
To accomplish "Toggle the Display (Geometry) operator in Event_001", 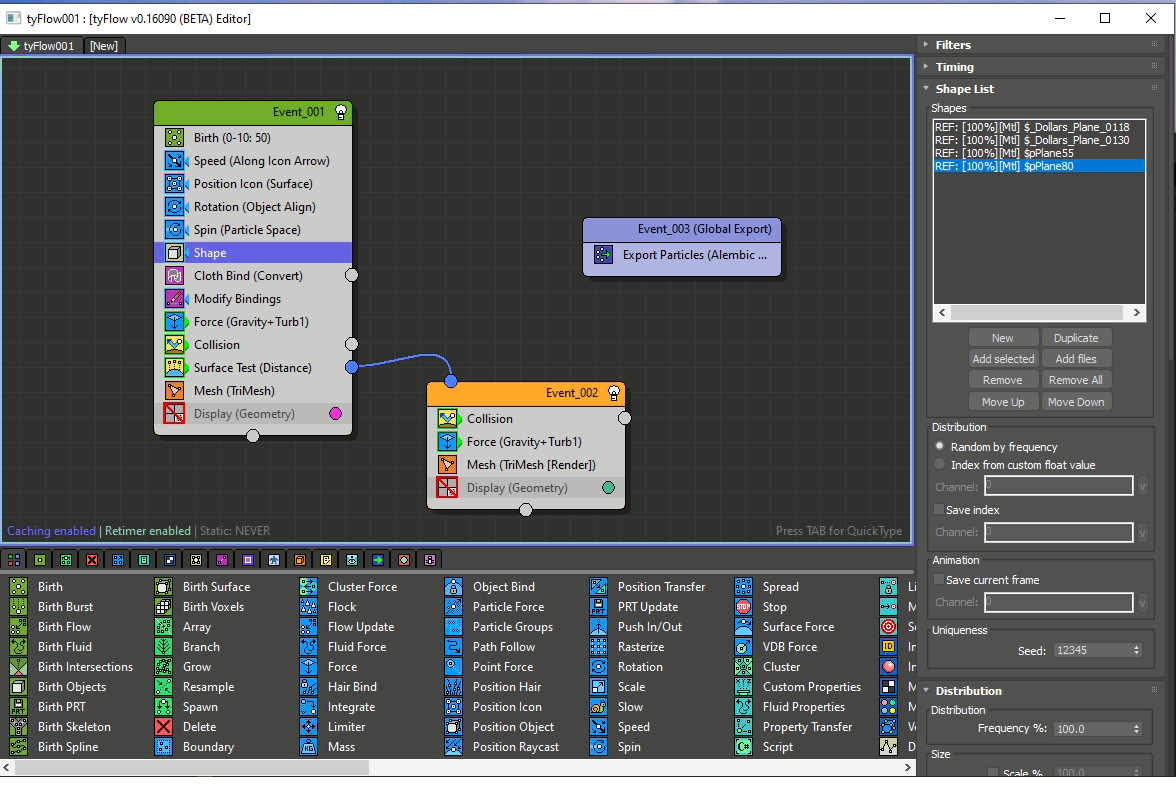I will [x=175, y=414].
